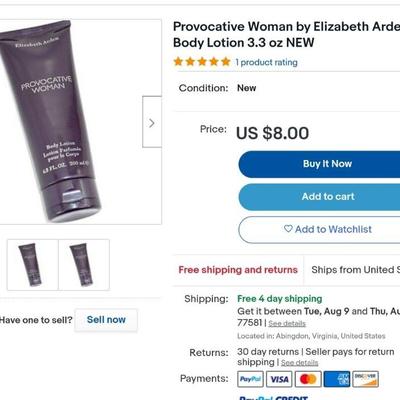Click the Buy It Now button
Image resolution: width=400 pixels, height=400 pixels.
tap(319, 164)
